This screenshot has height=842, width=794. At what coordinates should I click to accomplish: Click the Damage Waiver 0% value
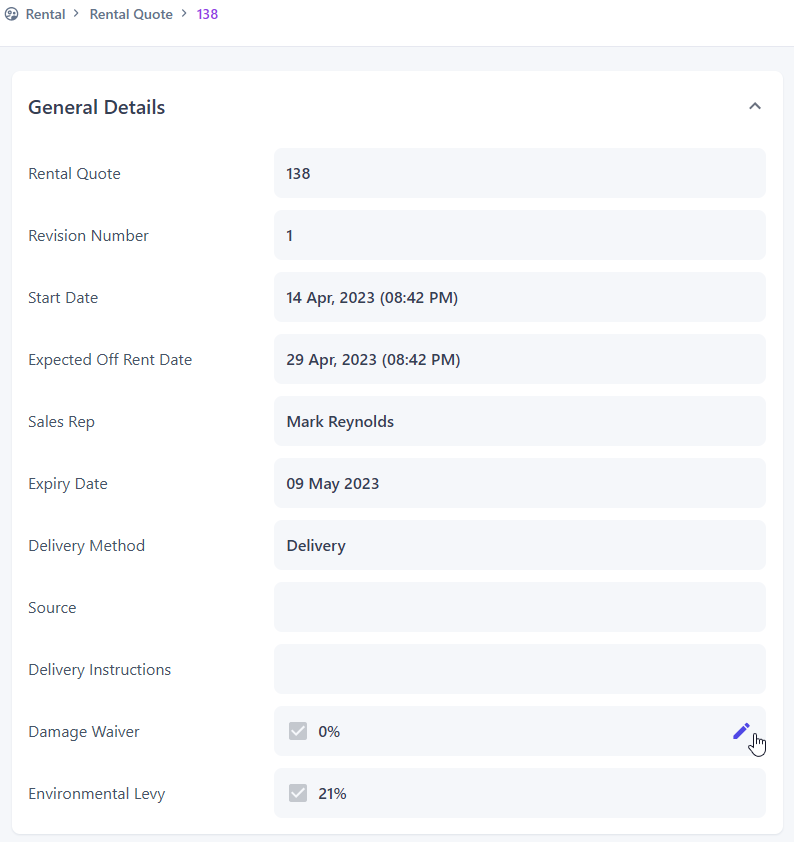click(329, 731)
